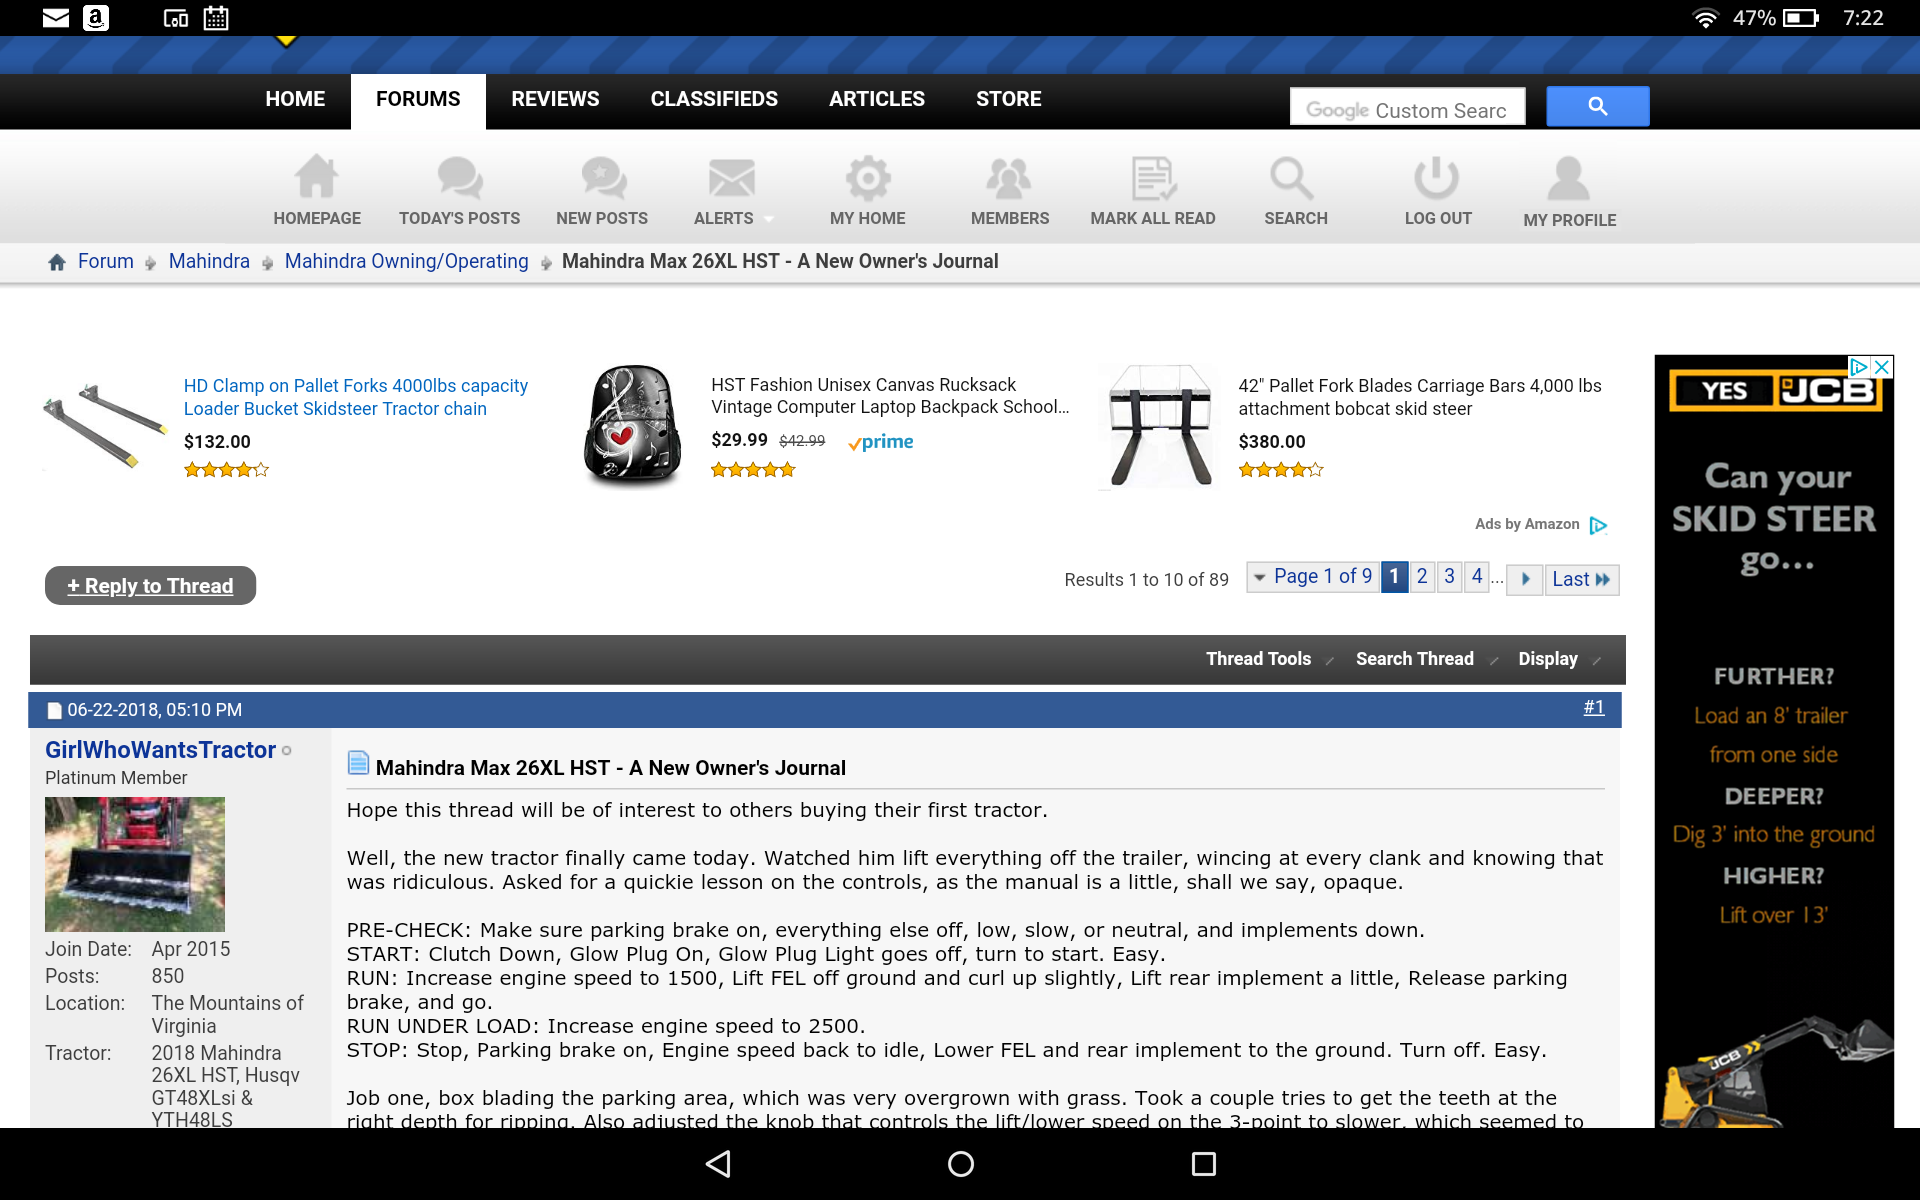Open the My Profile person icon
The width and height of the screenshot is (1920, 1200).
click(1568, 179)
